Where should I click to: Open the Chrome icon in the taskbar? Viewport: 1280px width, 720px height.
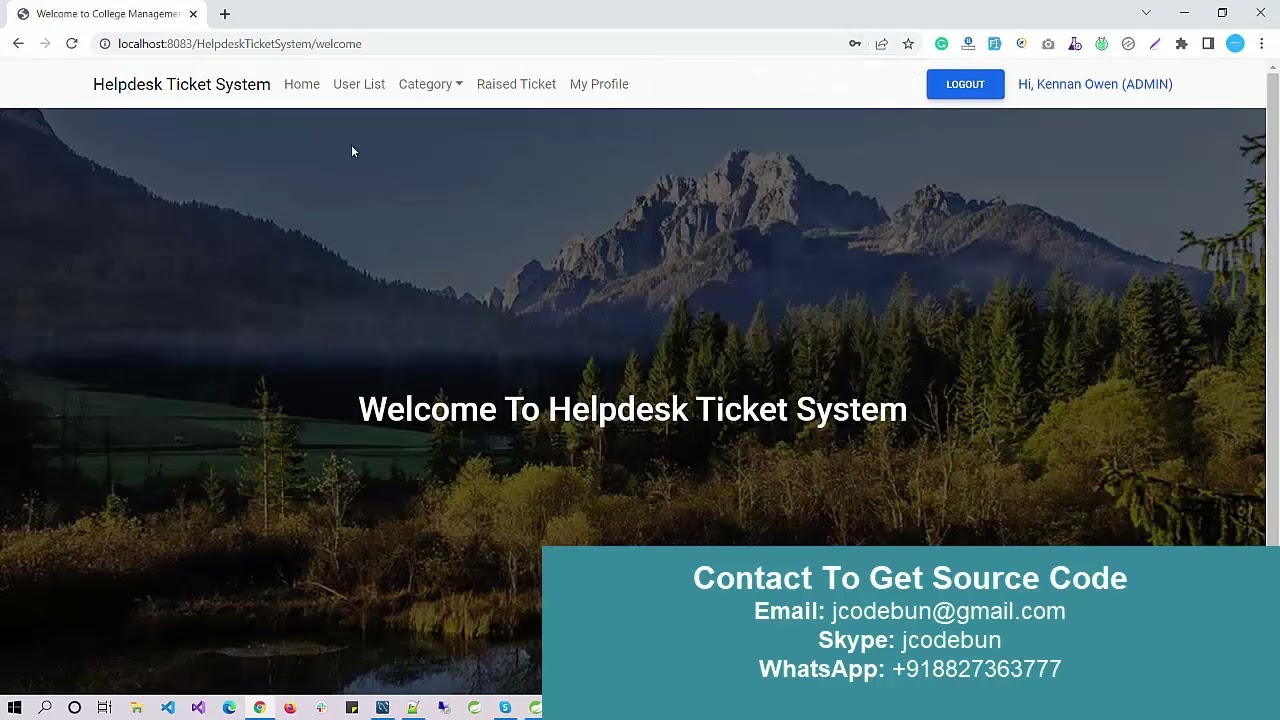259,708
